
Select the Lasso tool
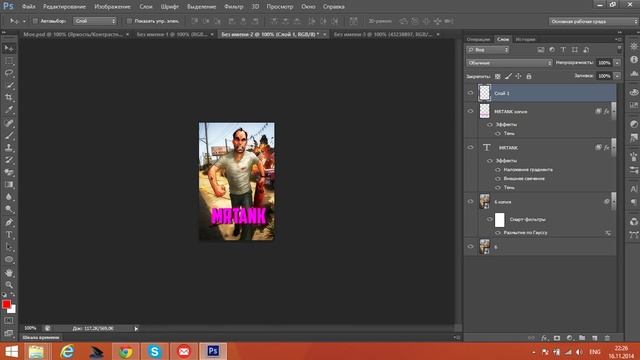[9, 73]
